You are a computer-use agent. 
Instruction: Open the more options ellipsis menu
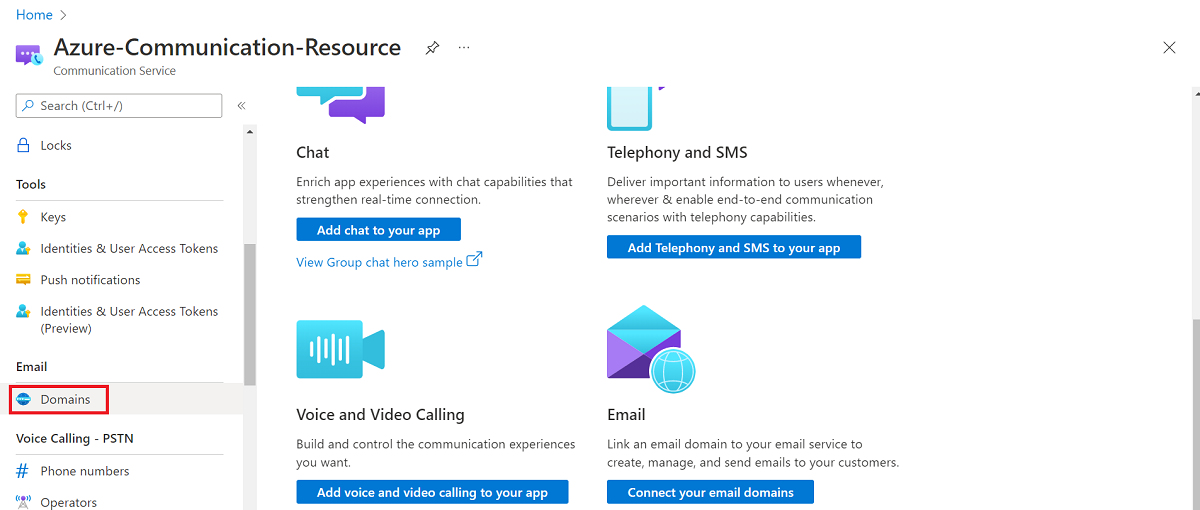click(x=464, y=47)
